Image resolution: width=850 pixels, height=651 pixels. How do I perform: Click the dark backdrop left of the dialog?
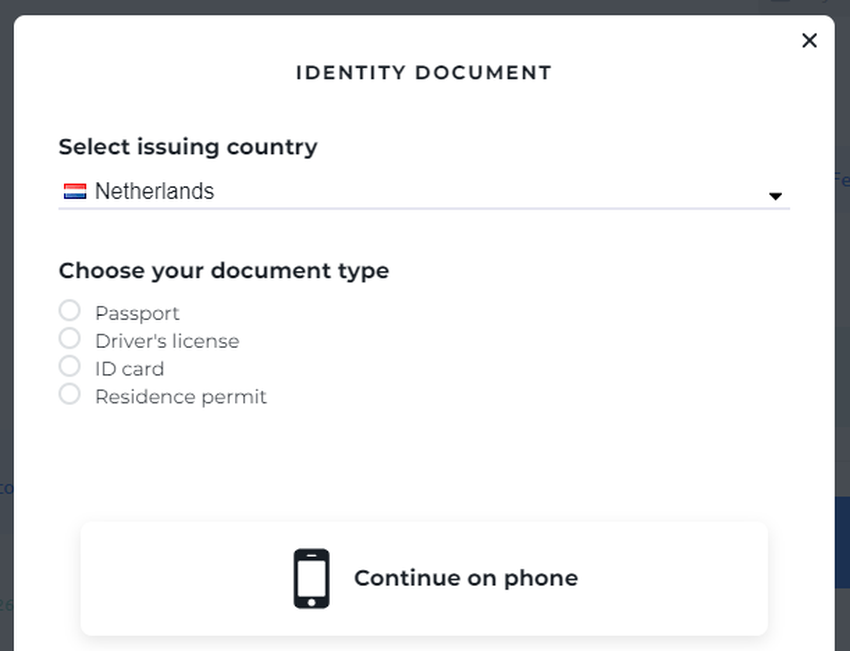pos(6,300)
